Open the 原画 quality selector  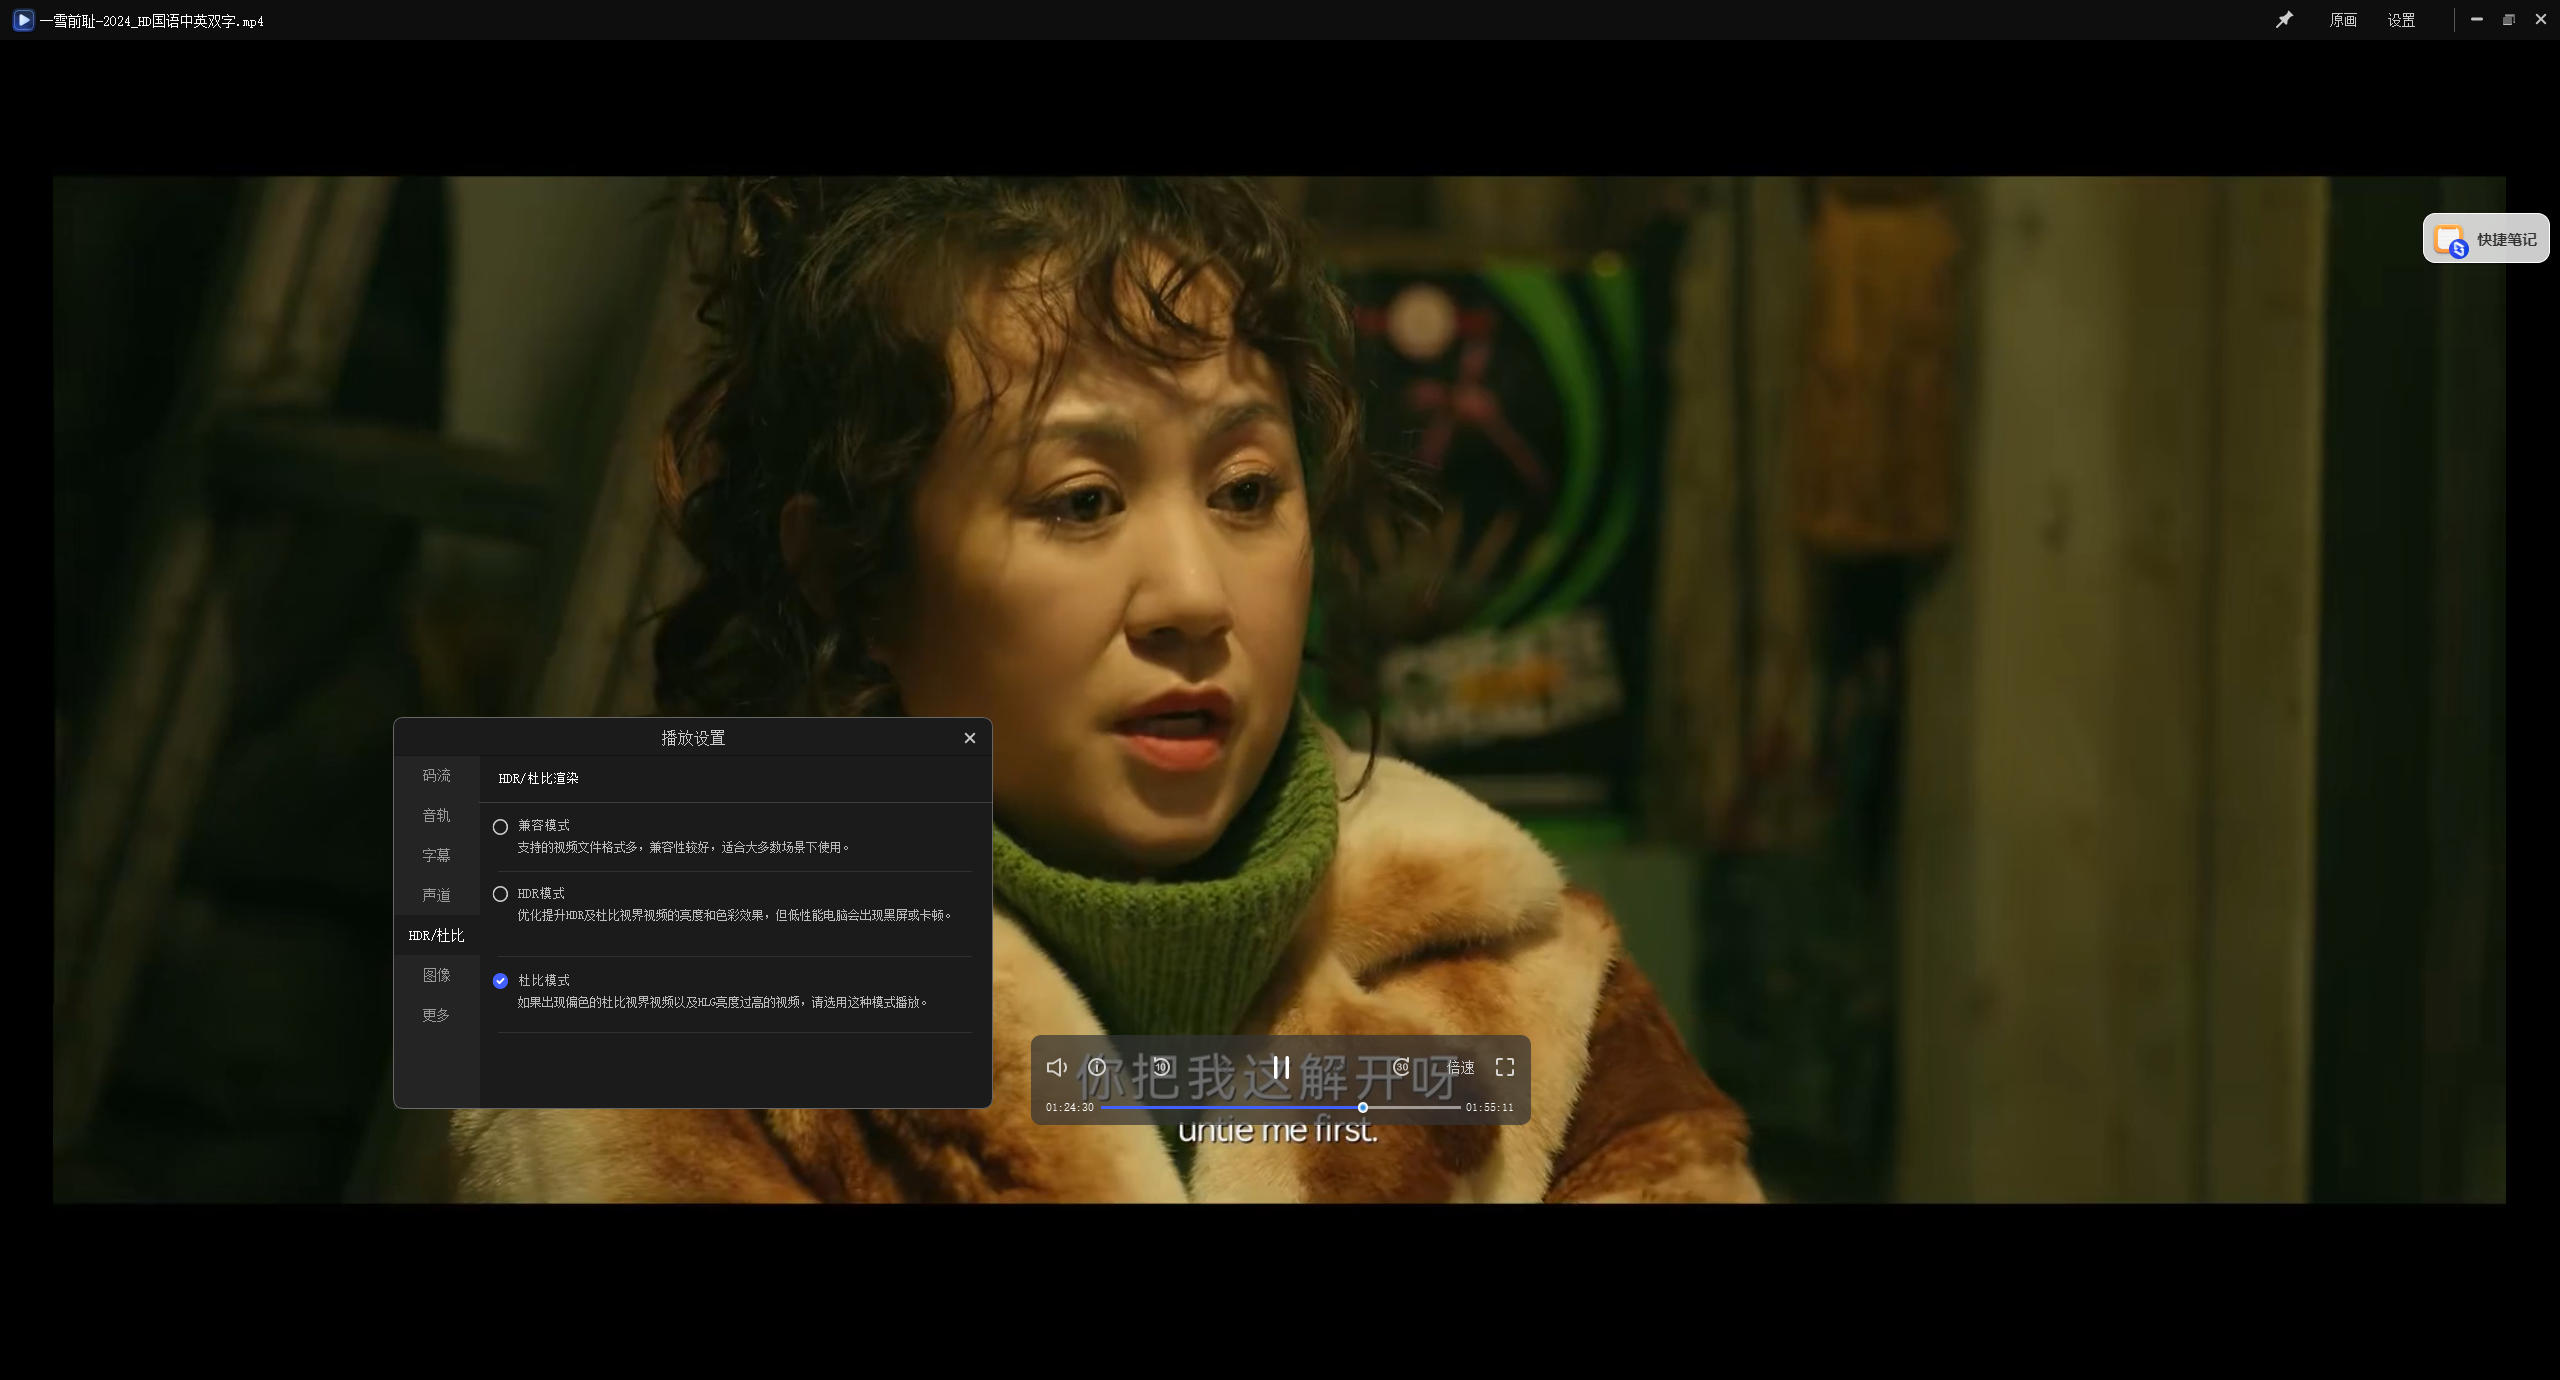(x=2342, y=20)
